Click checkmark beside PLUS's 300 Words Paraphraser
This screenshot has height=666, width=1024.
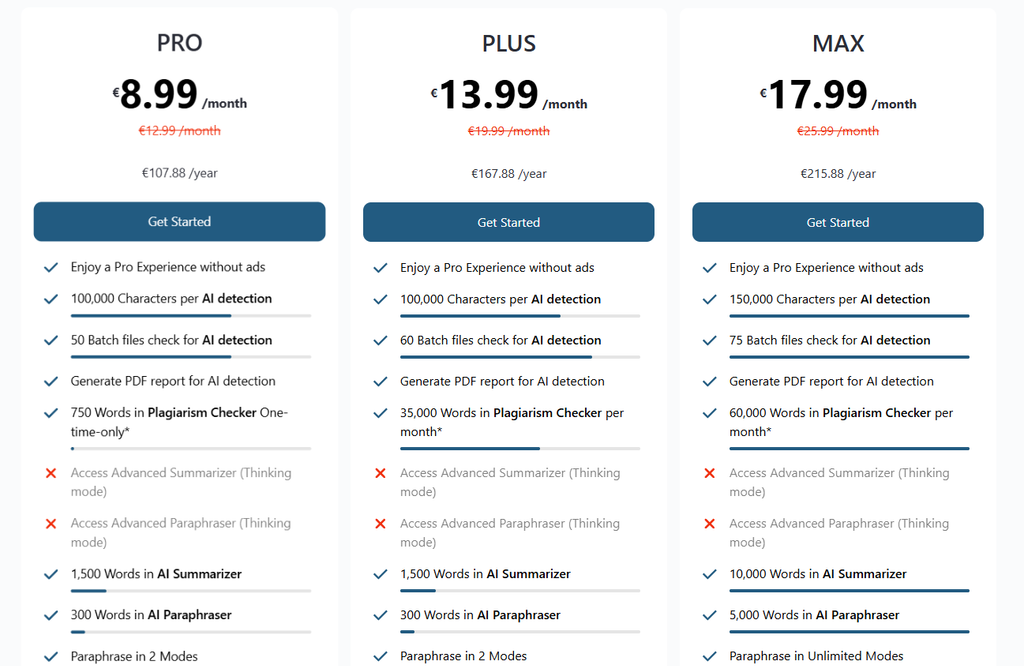(380, 615)
